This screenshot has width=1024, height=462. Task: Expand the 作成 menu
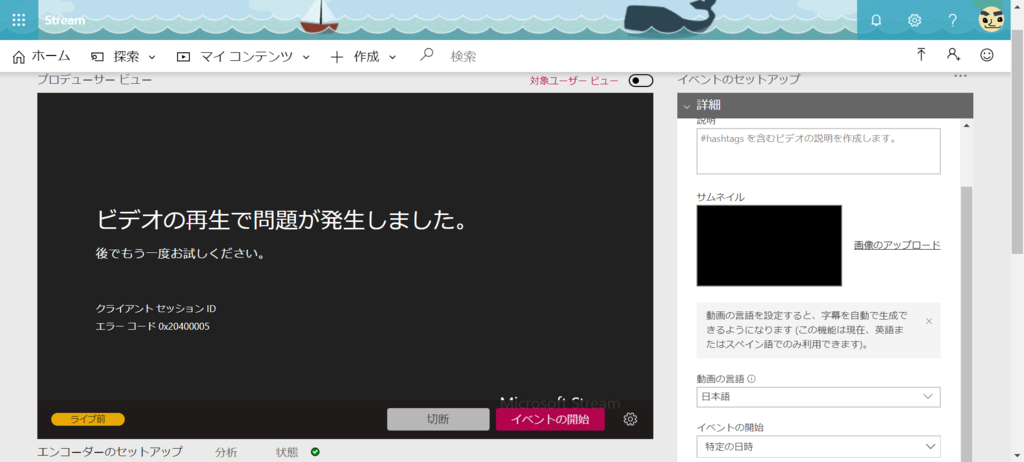(363, 56)
